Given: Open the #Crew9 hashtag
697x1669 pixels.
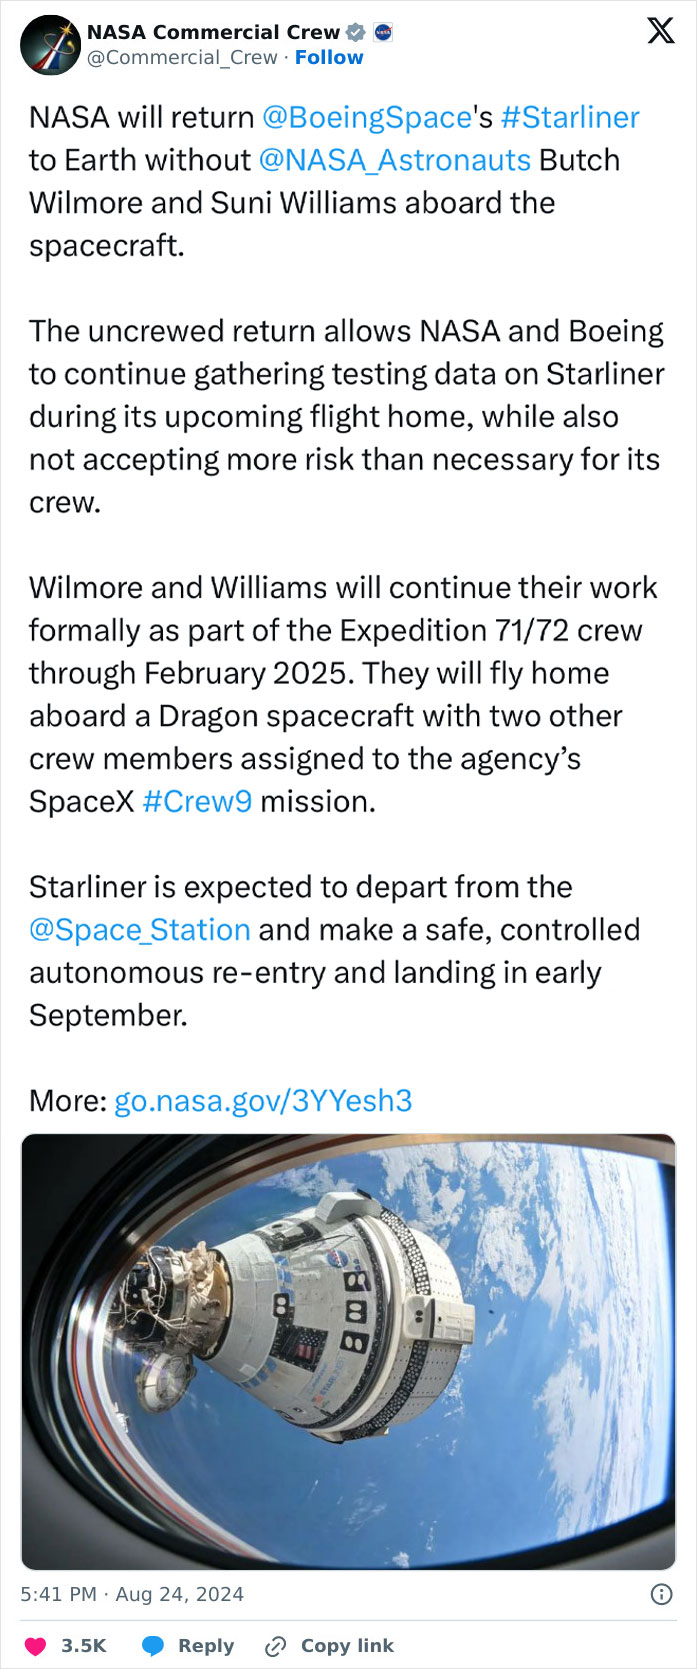Looking at the screenshot, I should pos(197,801).
